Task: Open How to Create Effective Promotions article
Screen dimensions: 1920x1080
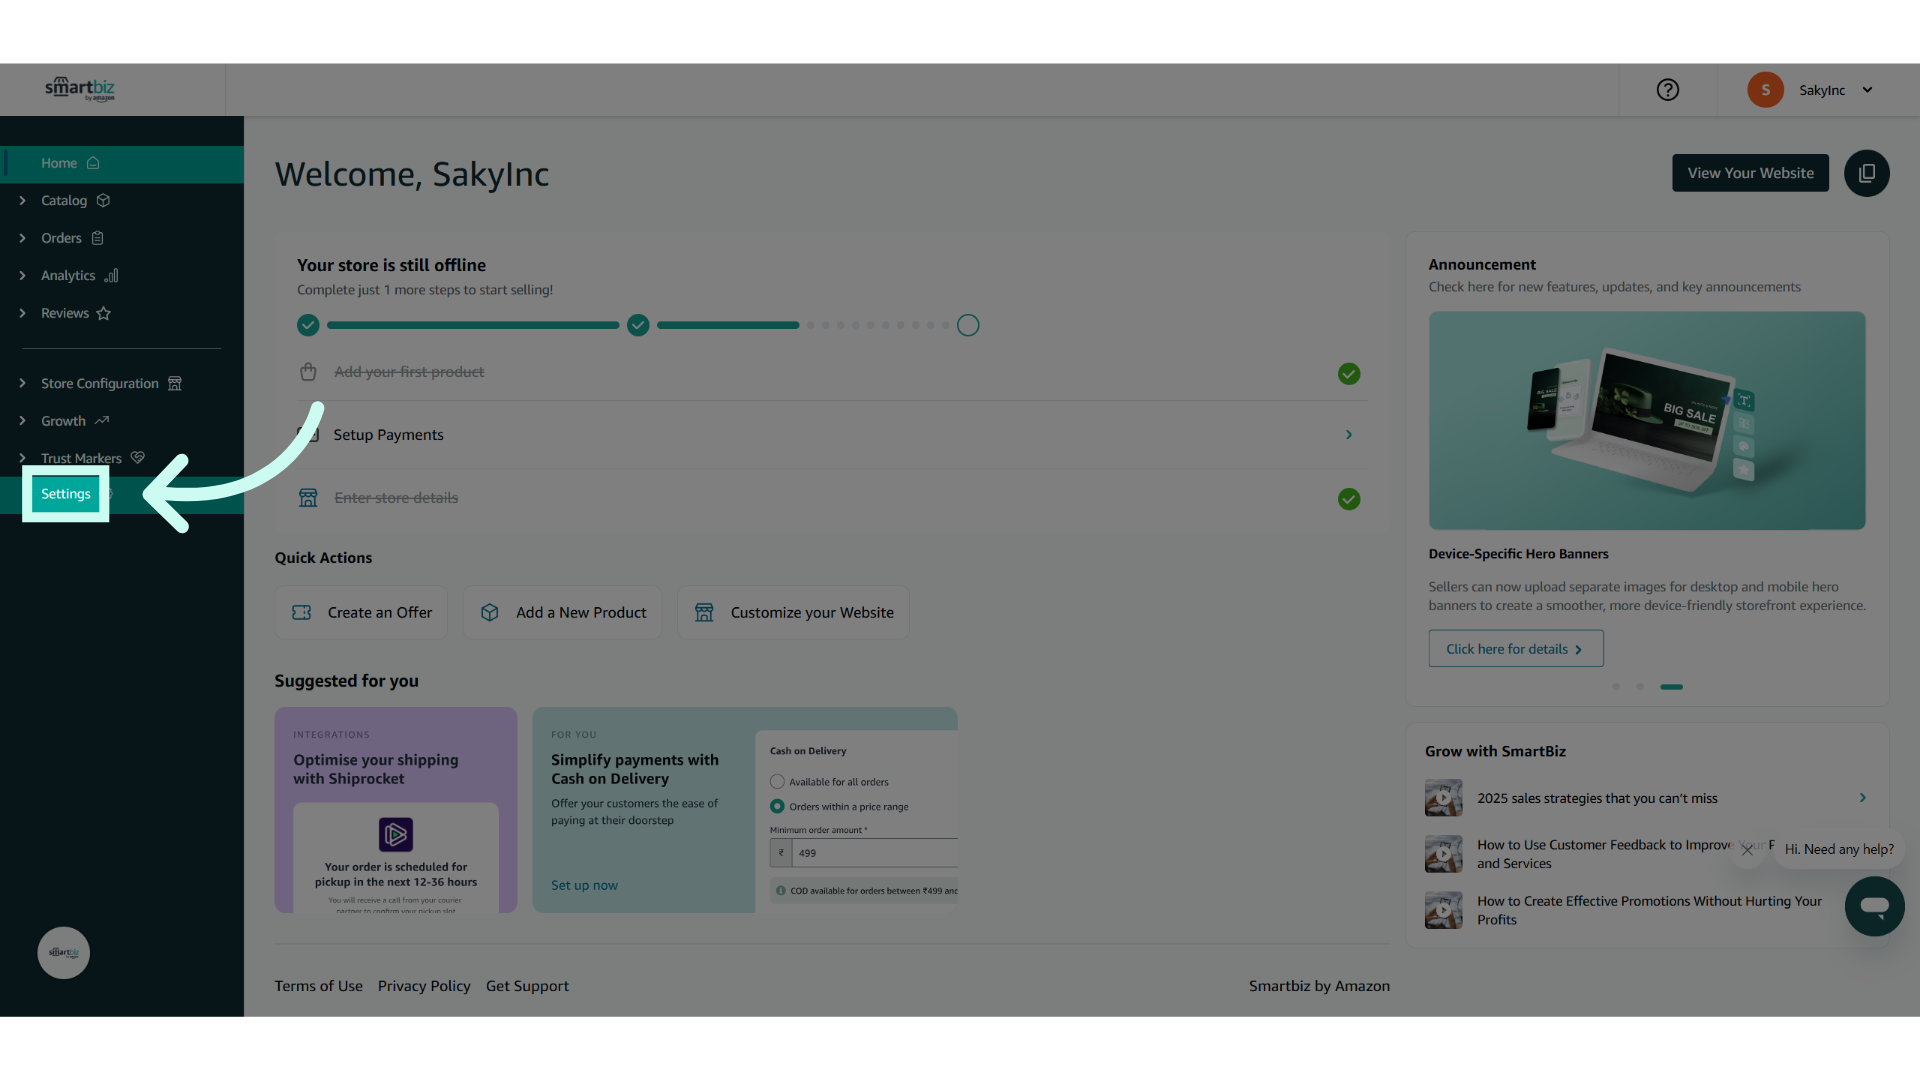Action: tap(1649, 911)
